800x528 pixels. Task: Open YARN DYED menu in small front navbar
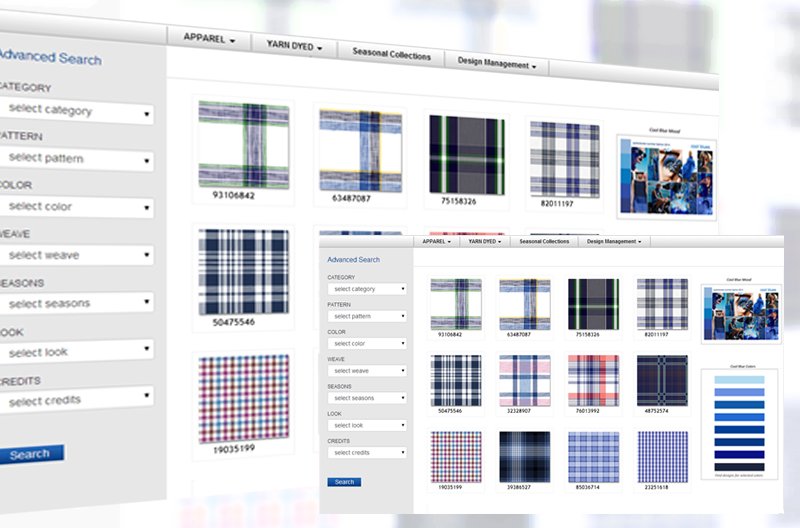click(x=485, y=241)
